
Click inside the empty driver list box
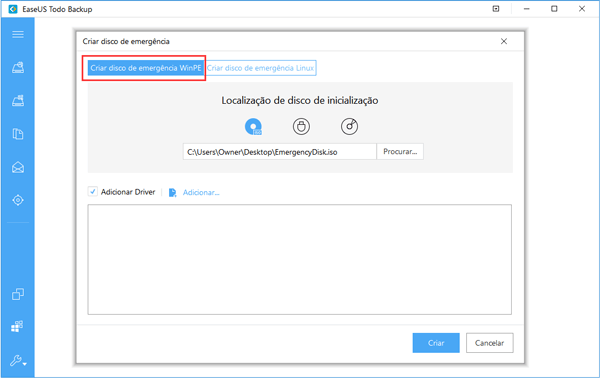pyautogui.click(x=300, y=259)
